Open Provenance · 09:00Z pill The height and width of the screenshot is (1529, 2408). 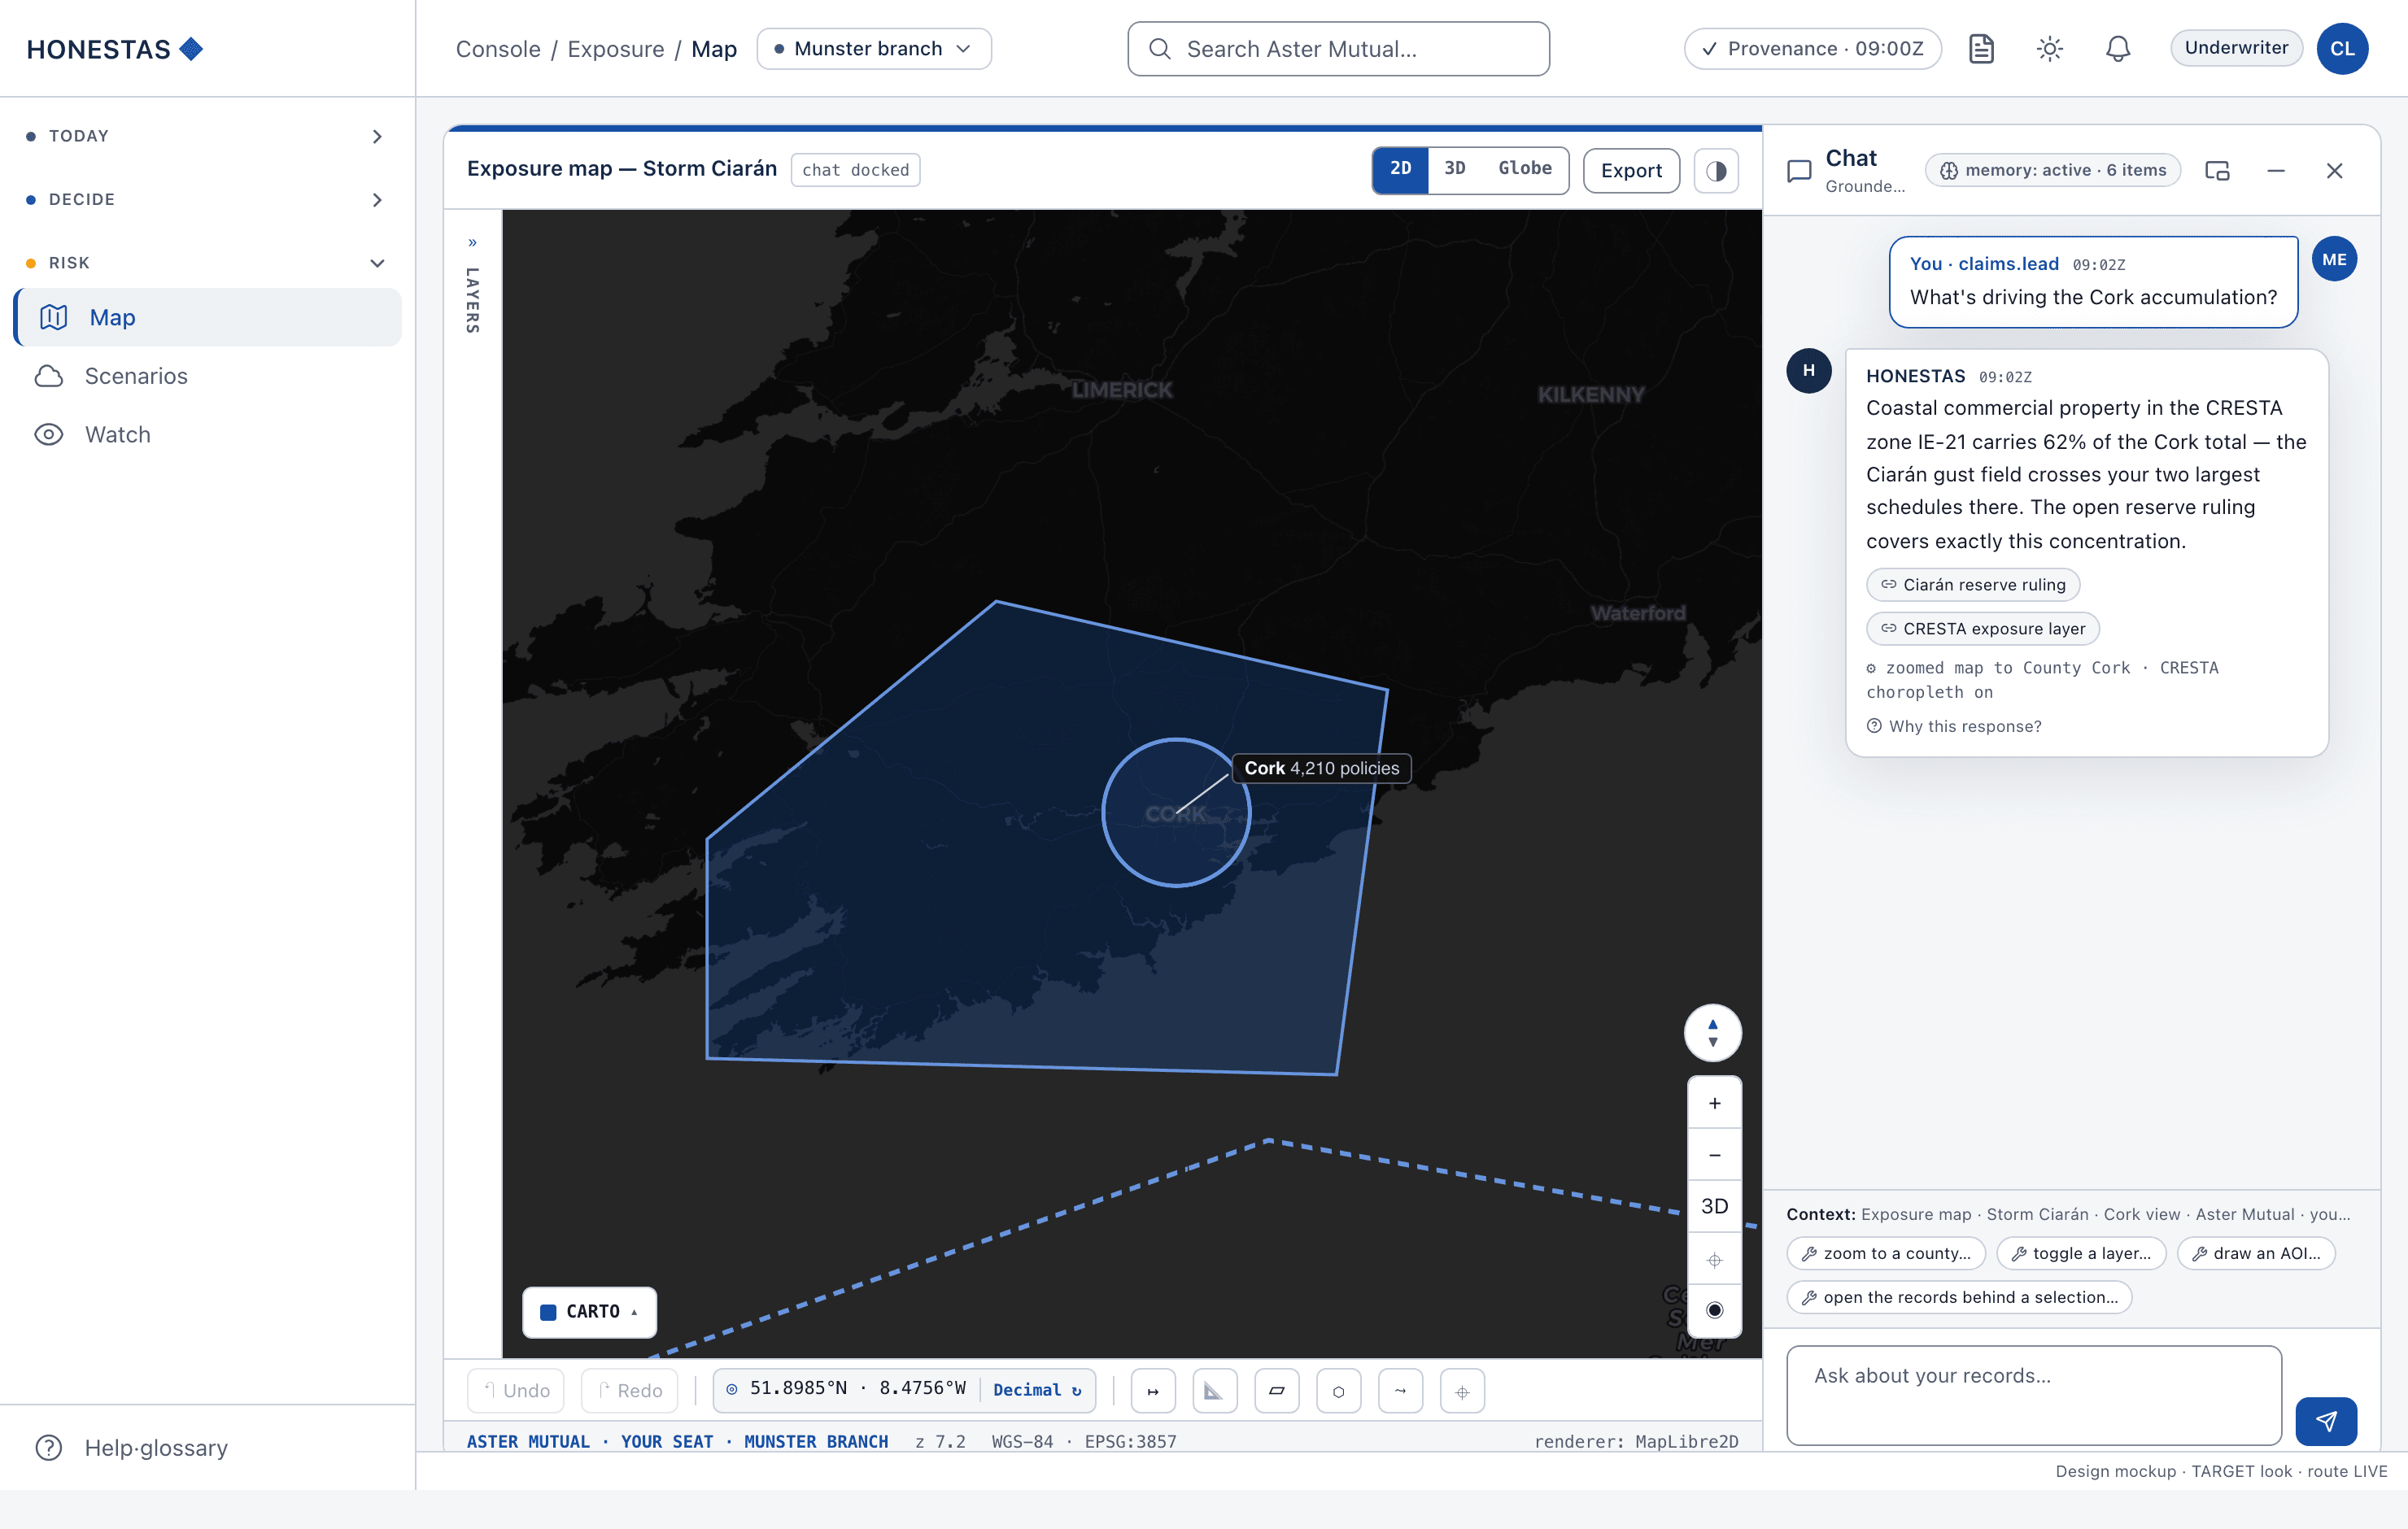(x=1812, y=49)
